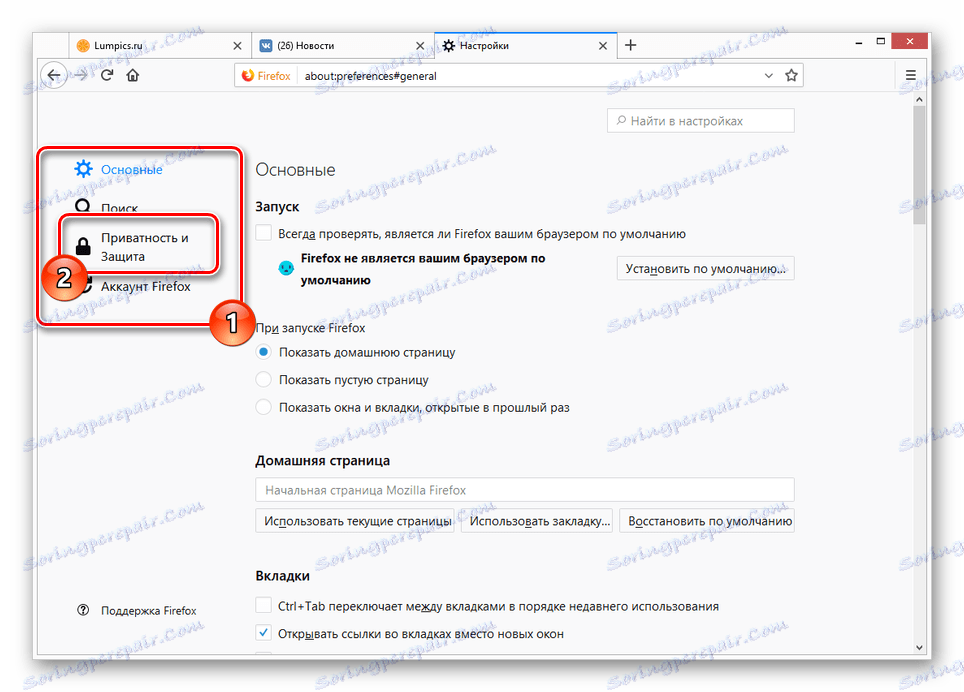This screenshot has width=964, height=692.
Task: Select the Настройки tab
Action: 526,45
